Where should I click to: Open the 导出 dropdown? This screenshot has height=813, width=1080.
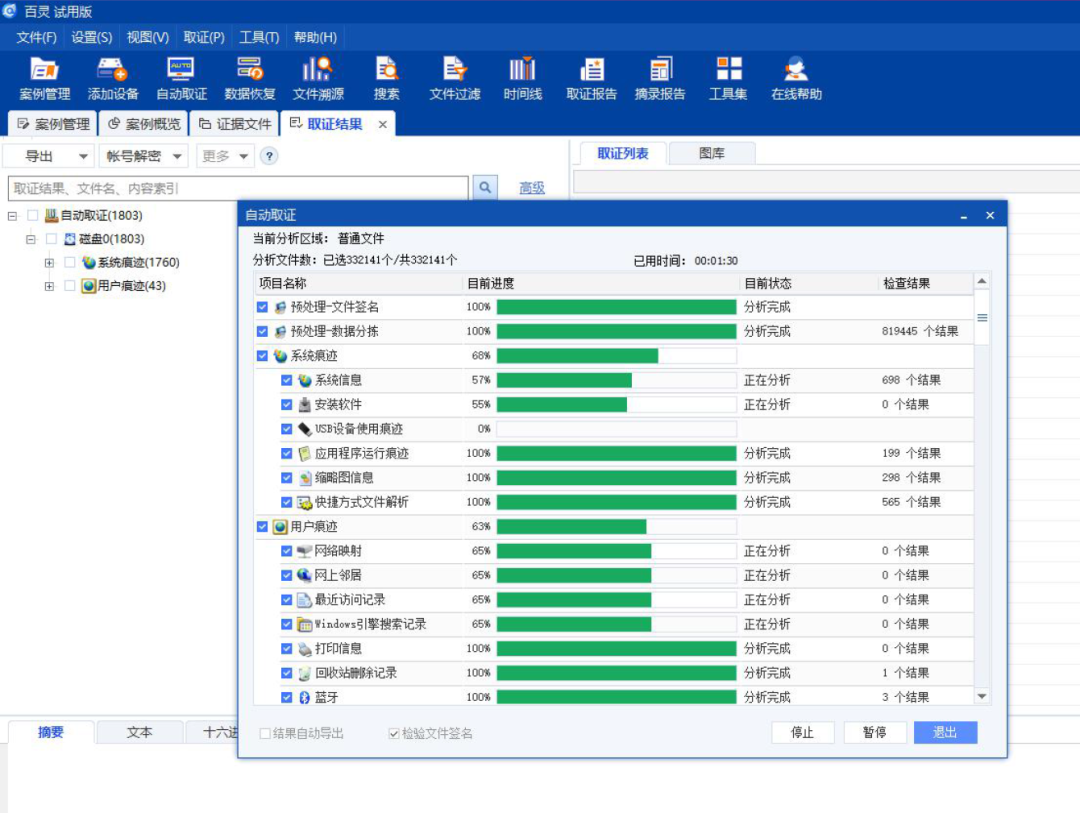click(x=49, y=156)
